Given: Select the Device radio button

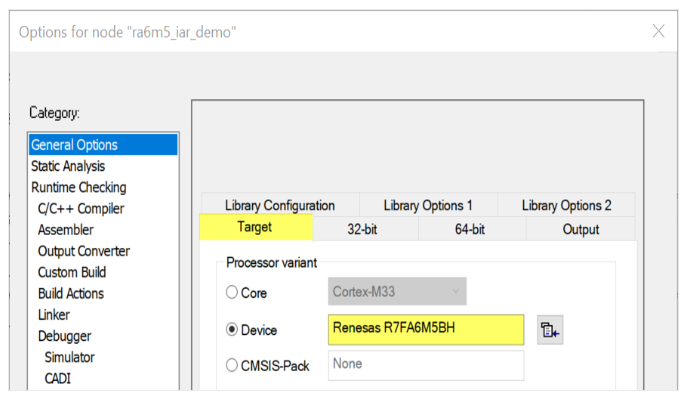Looking at the screenshot, I should point(231,329).
